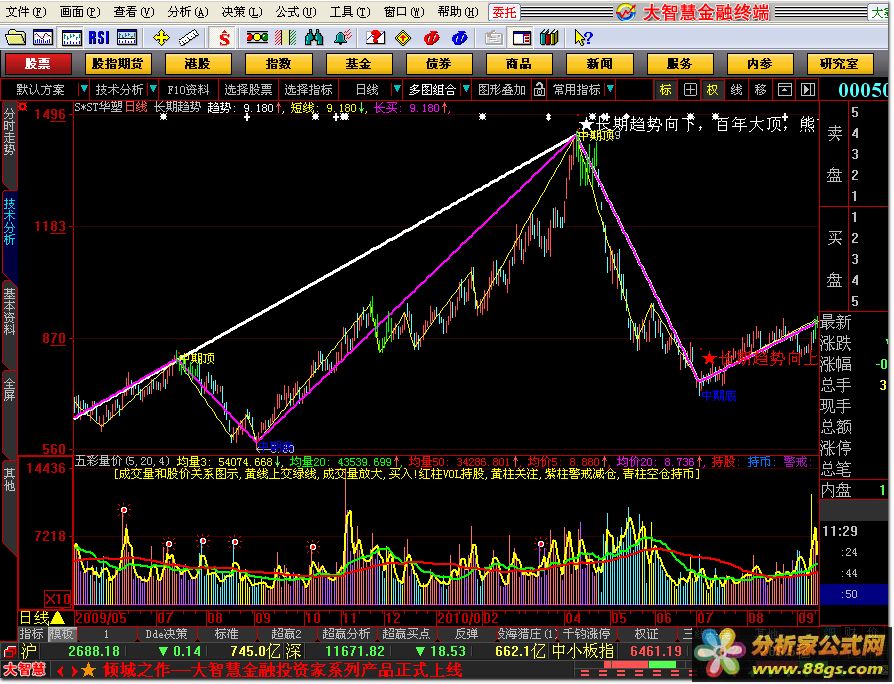The height and width of the screenshot is (684, 894).
Task: Click the 选择股票 button
Action: click(x=248, y=89)
